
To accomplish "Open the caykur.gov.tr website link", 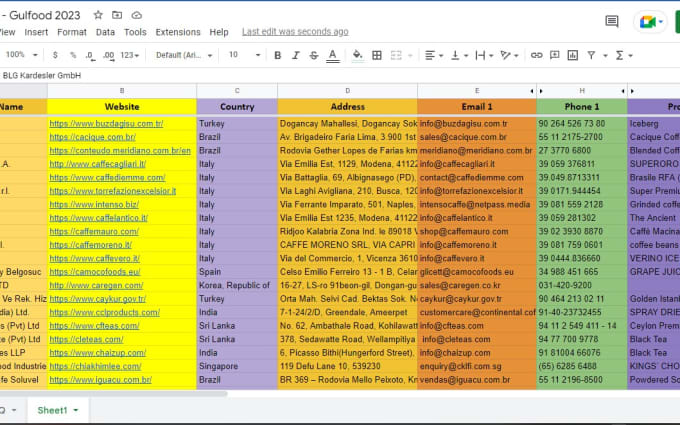I will [x=98, y=299].
